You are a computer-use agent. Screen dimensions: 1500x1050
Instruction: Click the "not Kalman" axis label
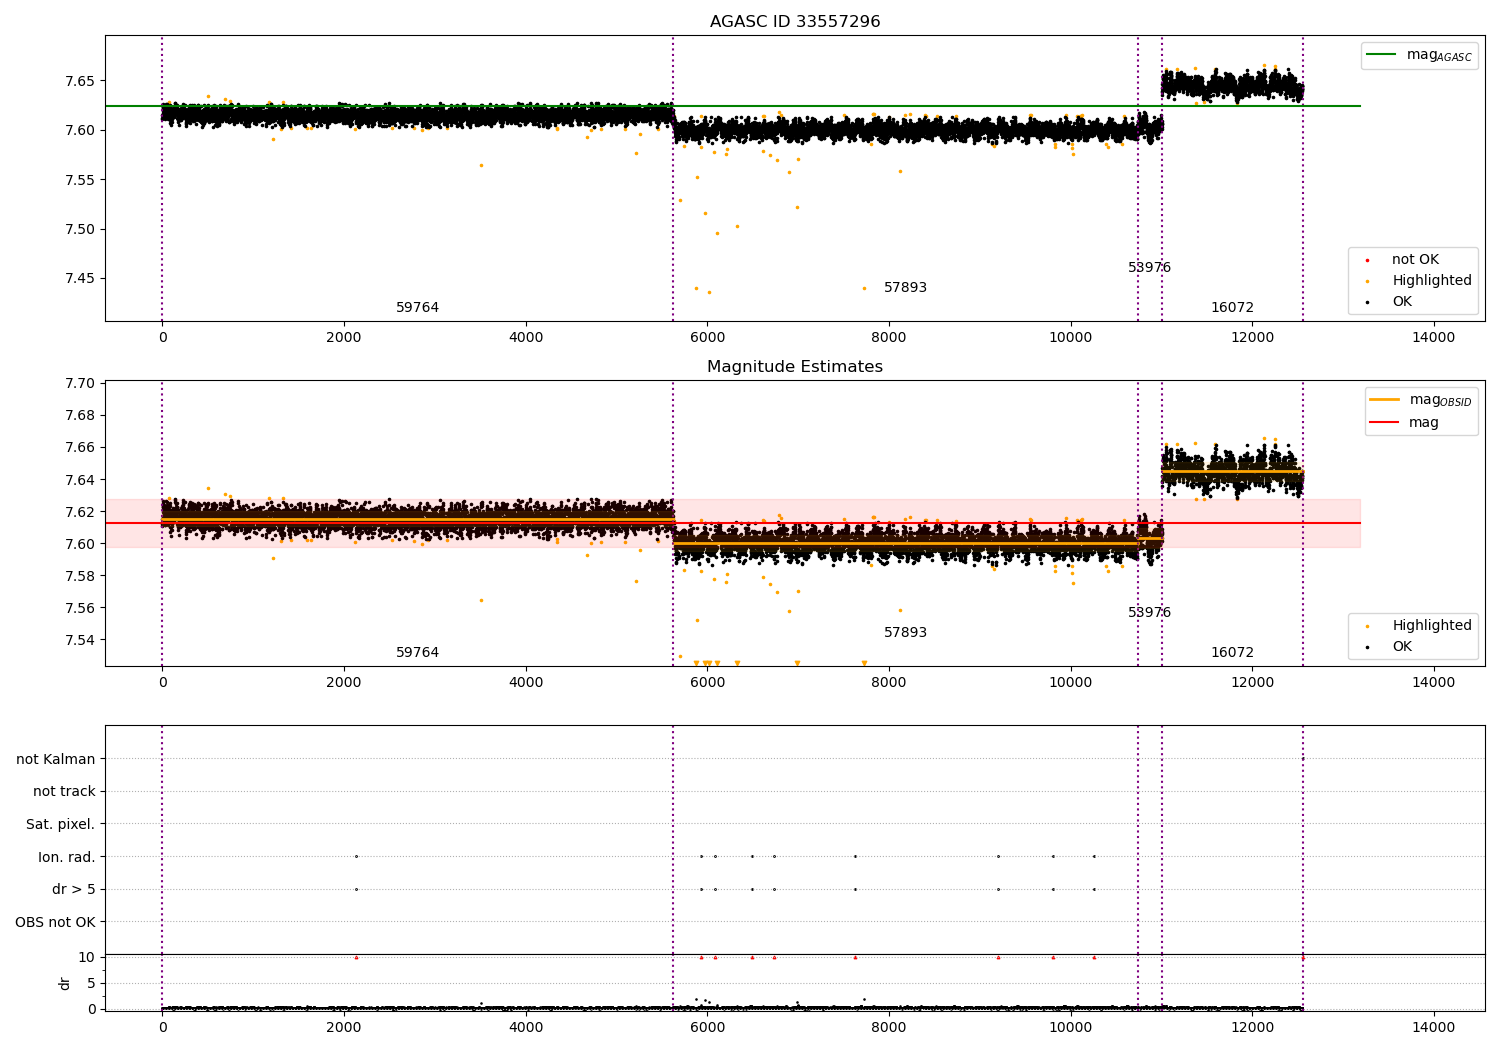click(56, 759)
